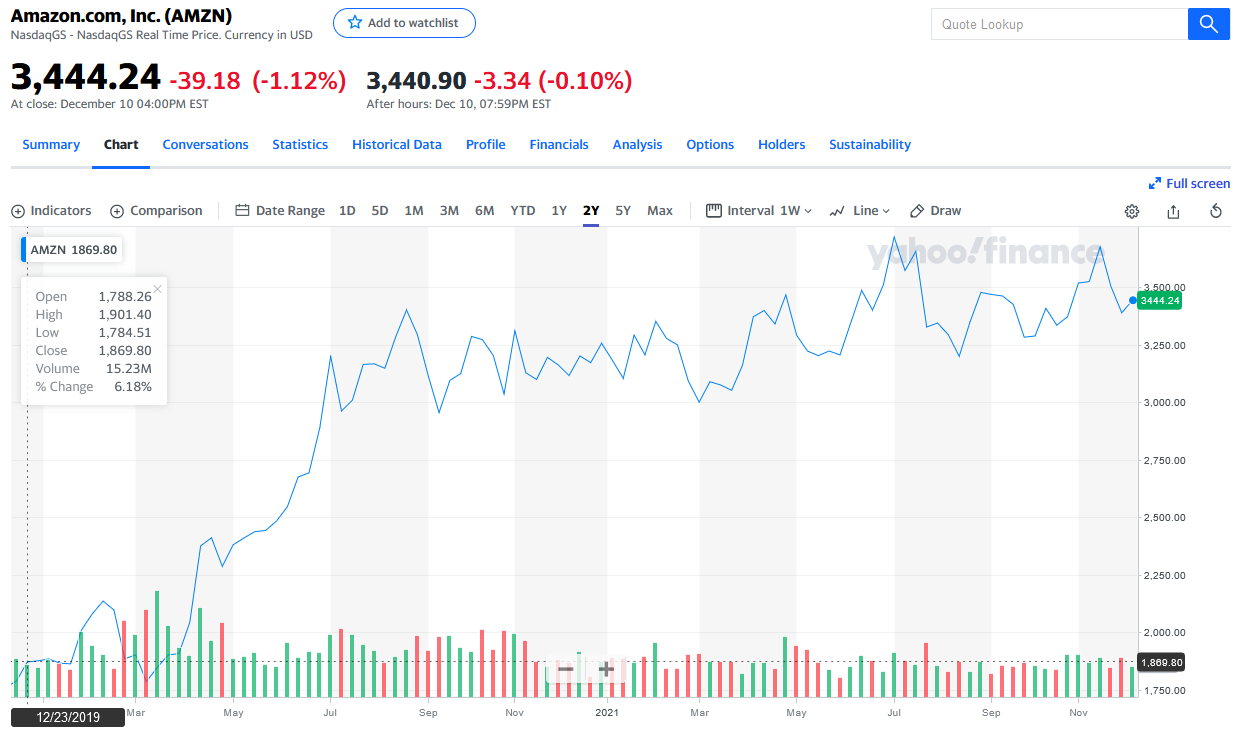Add AMZN to watchlist
The height and width of the screenshot is (735, 1247).
(x=404, y=23)
